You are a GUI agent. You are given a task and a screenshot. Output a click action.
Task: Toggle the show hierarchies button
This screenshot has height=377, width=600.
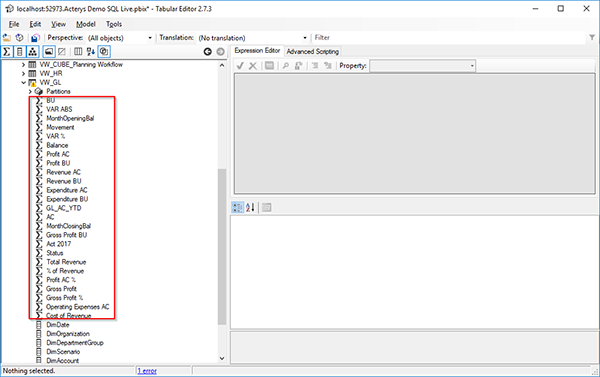33,51
